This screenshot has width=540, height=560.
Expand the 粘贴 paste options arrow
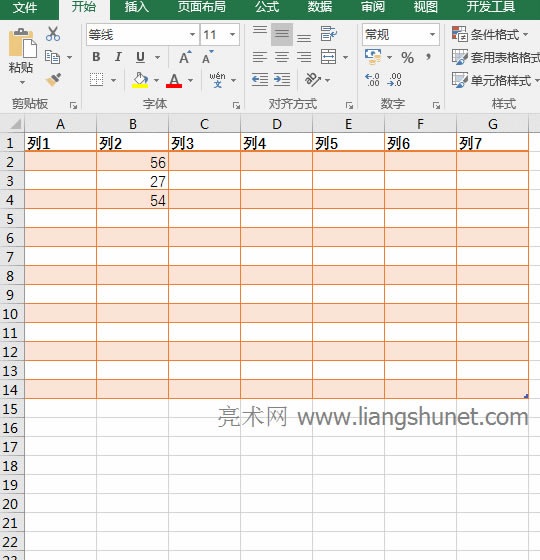22,82
